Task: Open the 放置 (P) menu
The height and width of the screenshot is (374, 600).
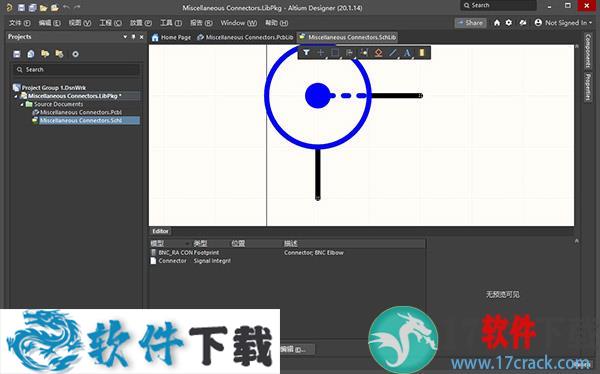Action: coord(140,23)
